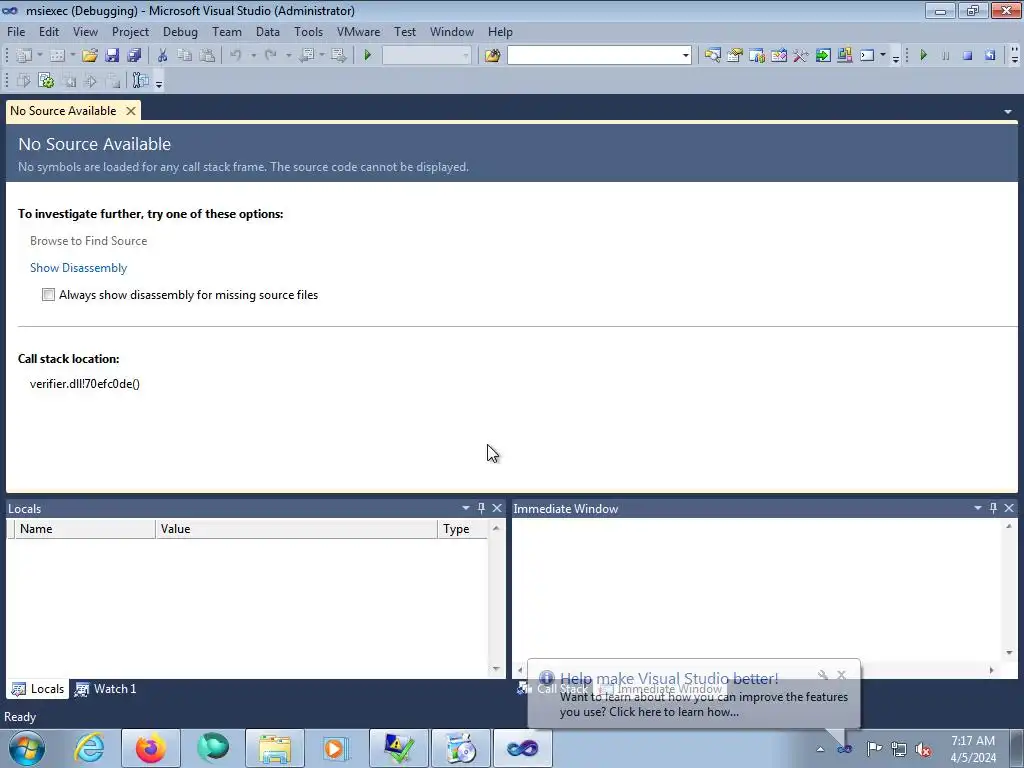Open Immediate Window position dropdown

click(x=978, y=508)
